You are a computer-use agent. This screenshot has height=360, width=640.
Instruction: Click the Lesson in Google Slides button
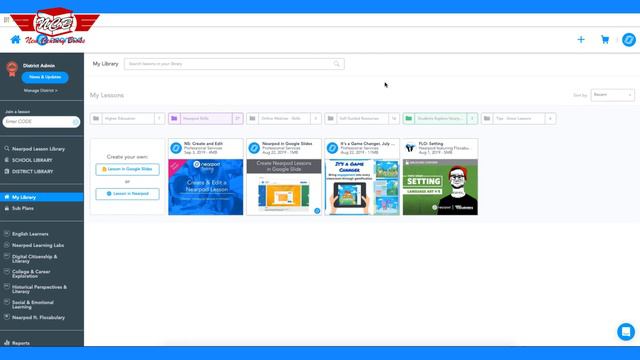click(x=127, y=169)
